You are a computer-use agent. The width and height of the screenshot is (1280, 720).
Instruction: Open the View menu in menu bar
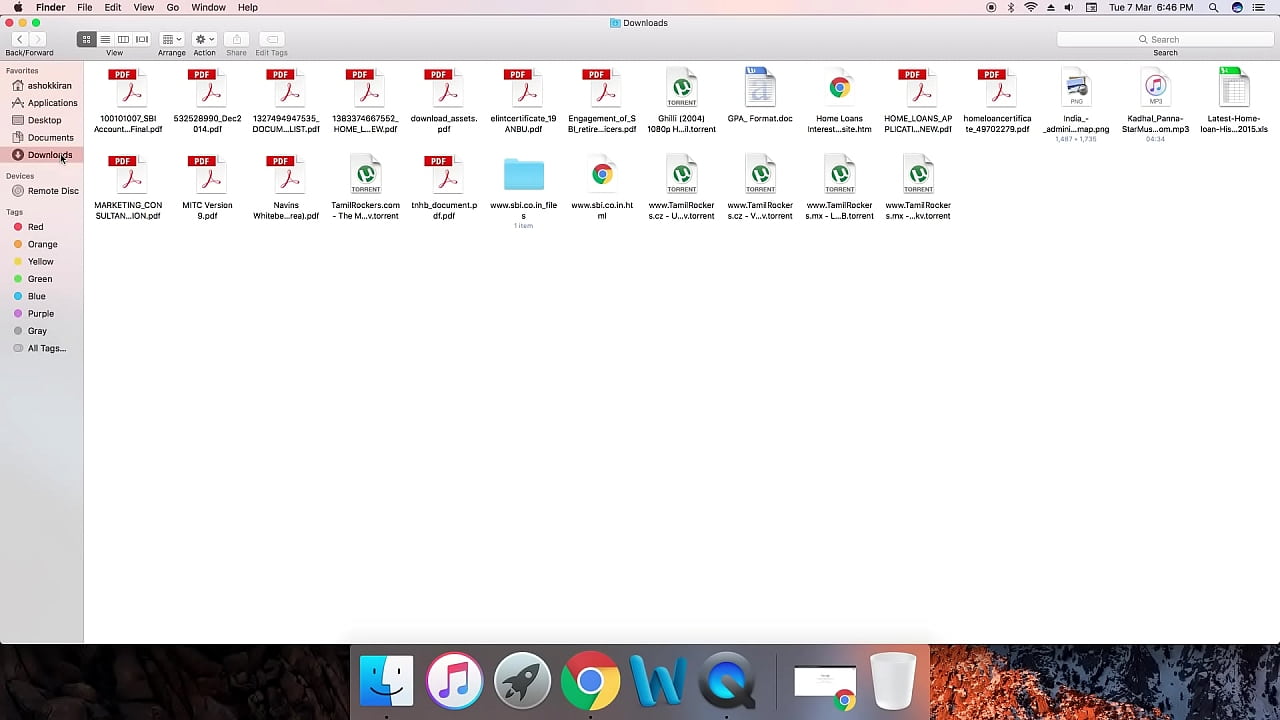[144, 7]
